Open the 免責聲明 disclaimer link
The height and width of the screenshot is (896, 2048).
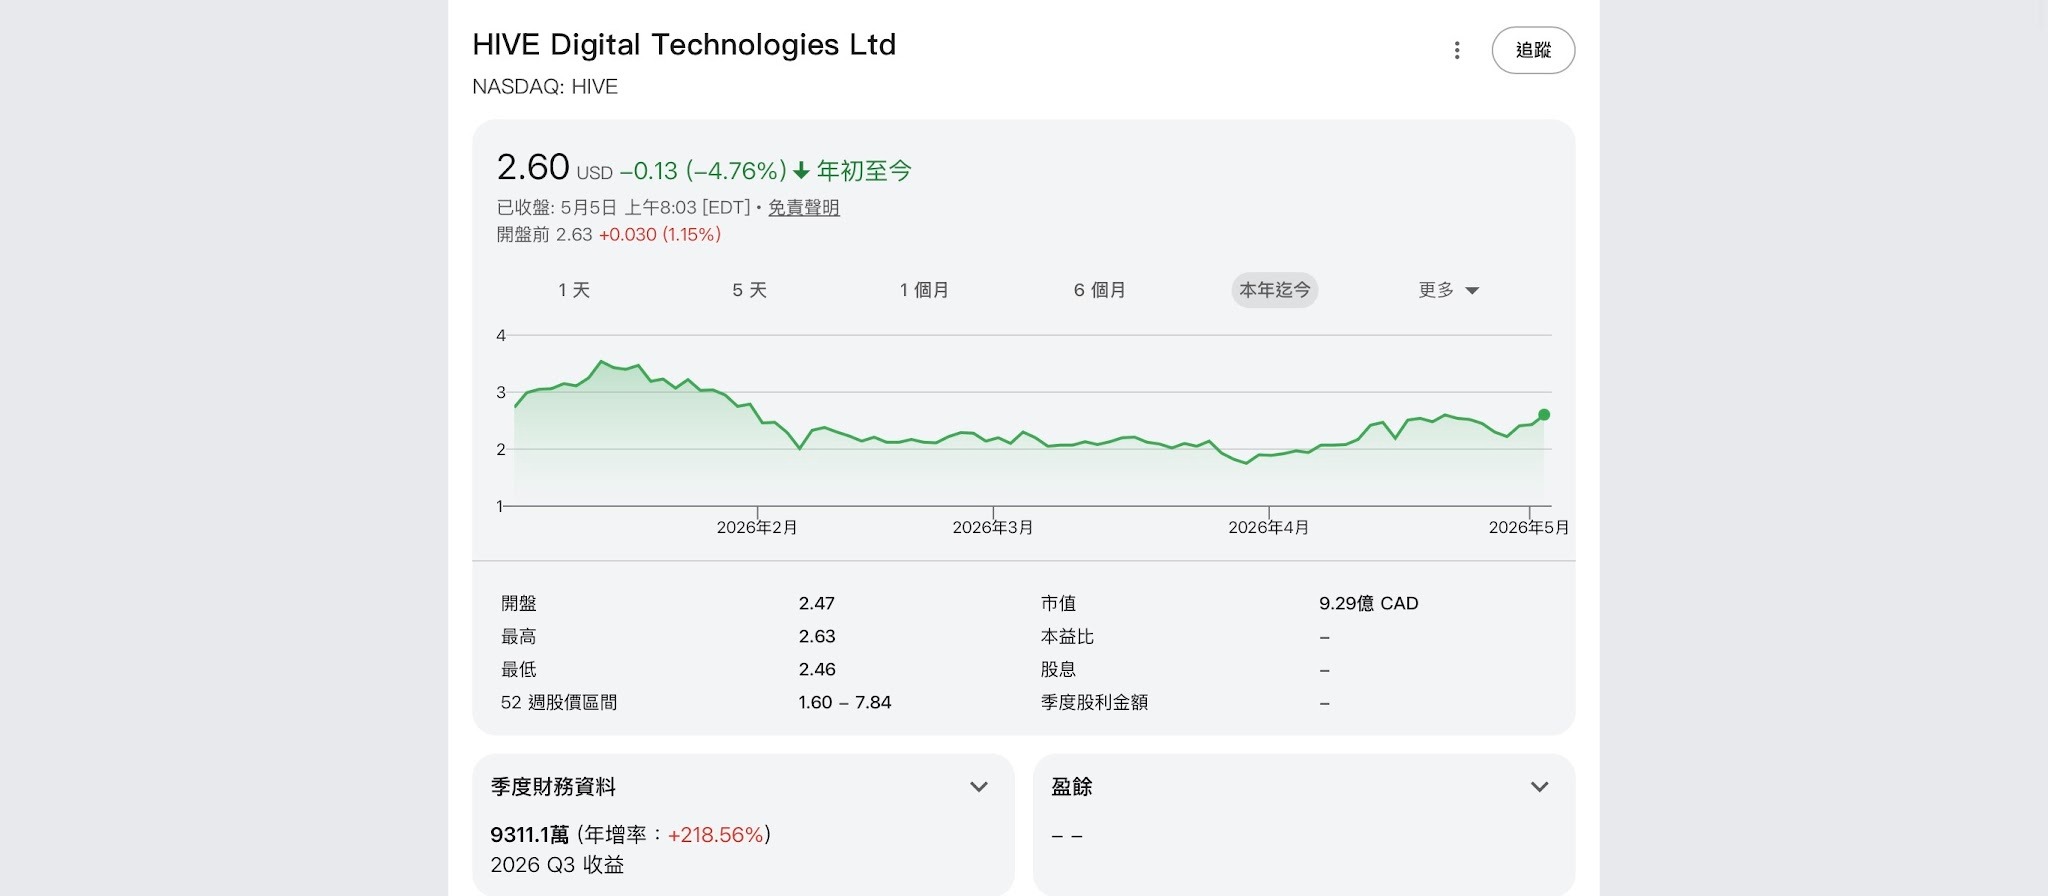(x=803, y=207)
